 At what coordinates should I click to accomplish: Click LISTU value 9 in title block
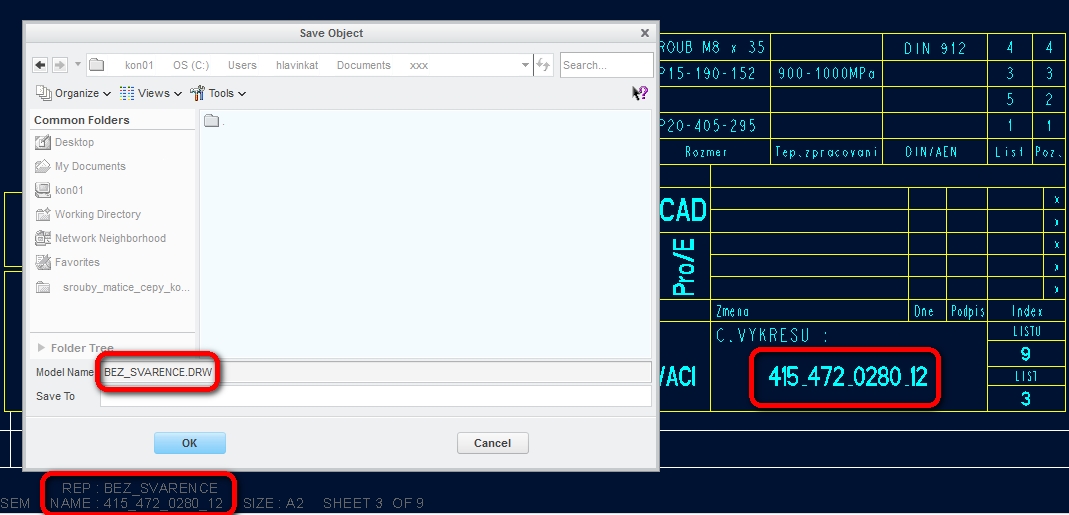click(x=1025, y=354)
